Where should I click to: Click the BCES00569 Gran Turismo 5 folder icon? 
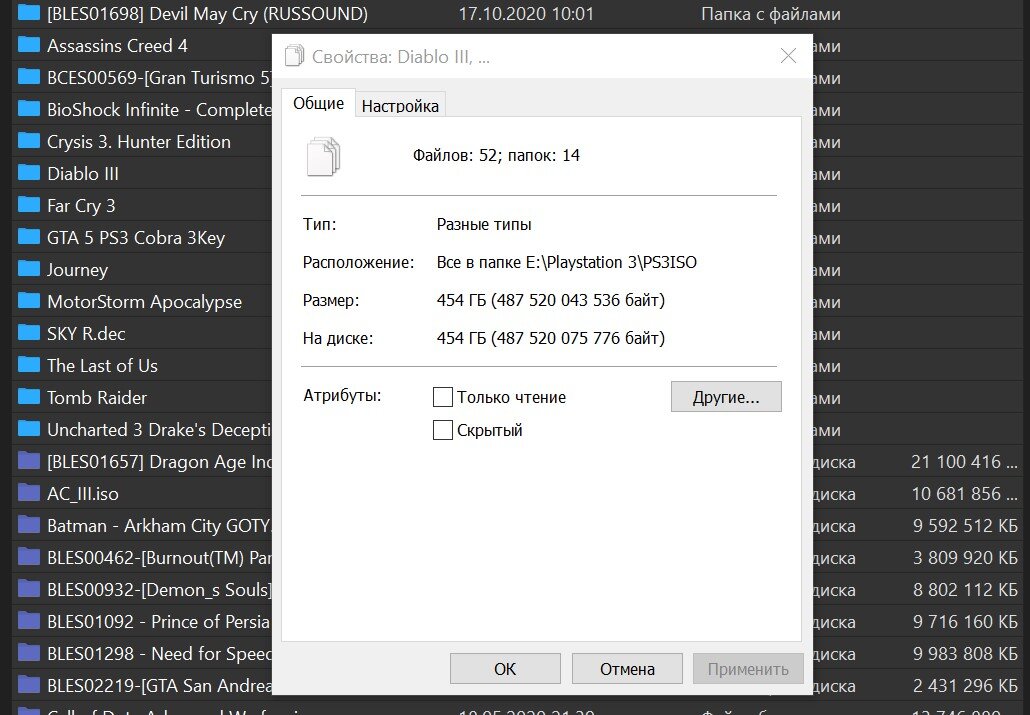coord(28,77)
